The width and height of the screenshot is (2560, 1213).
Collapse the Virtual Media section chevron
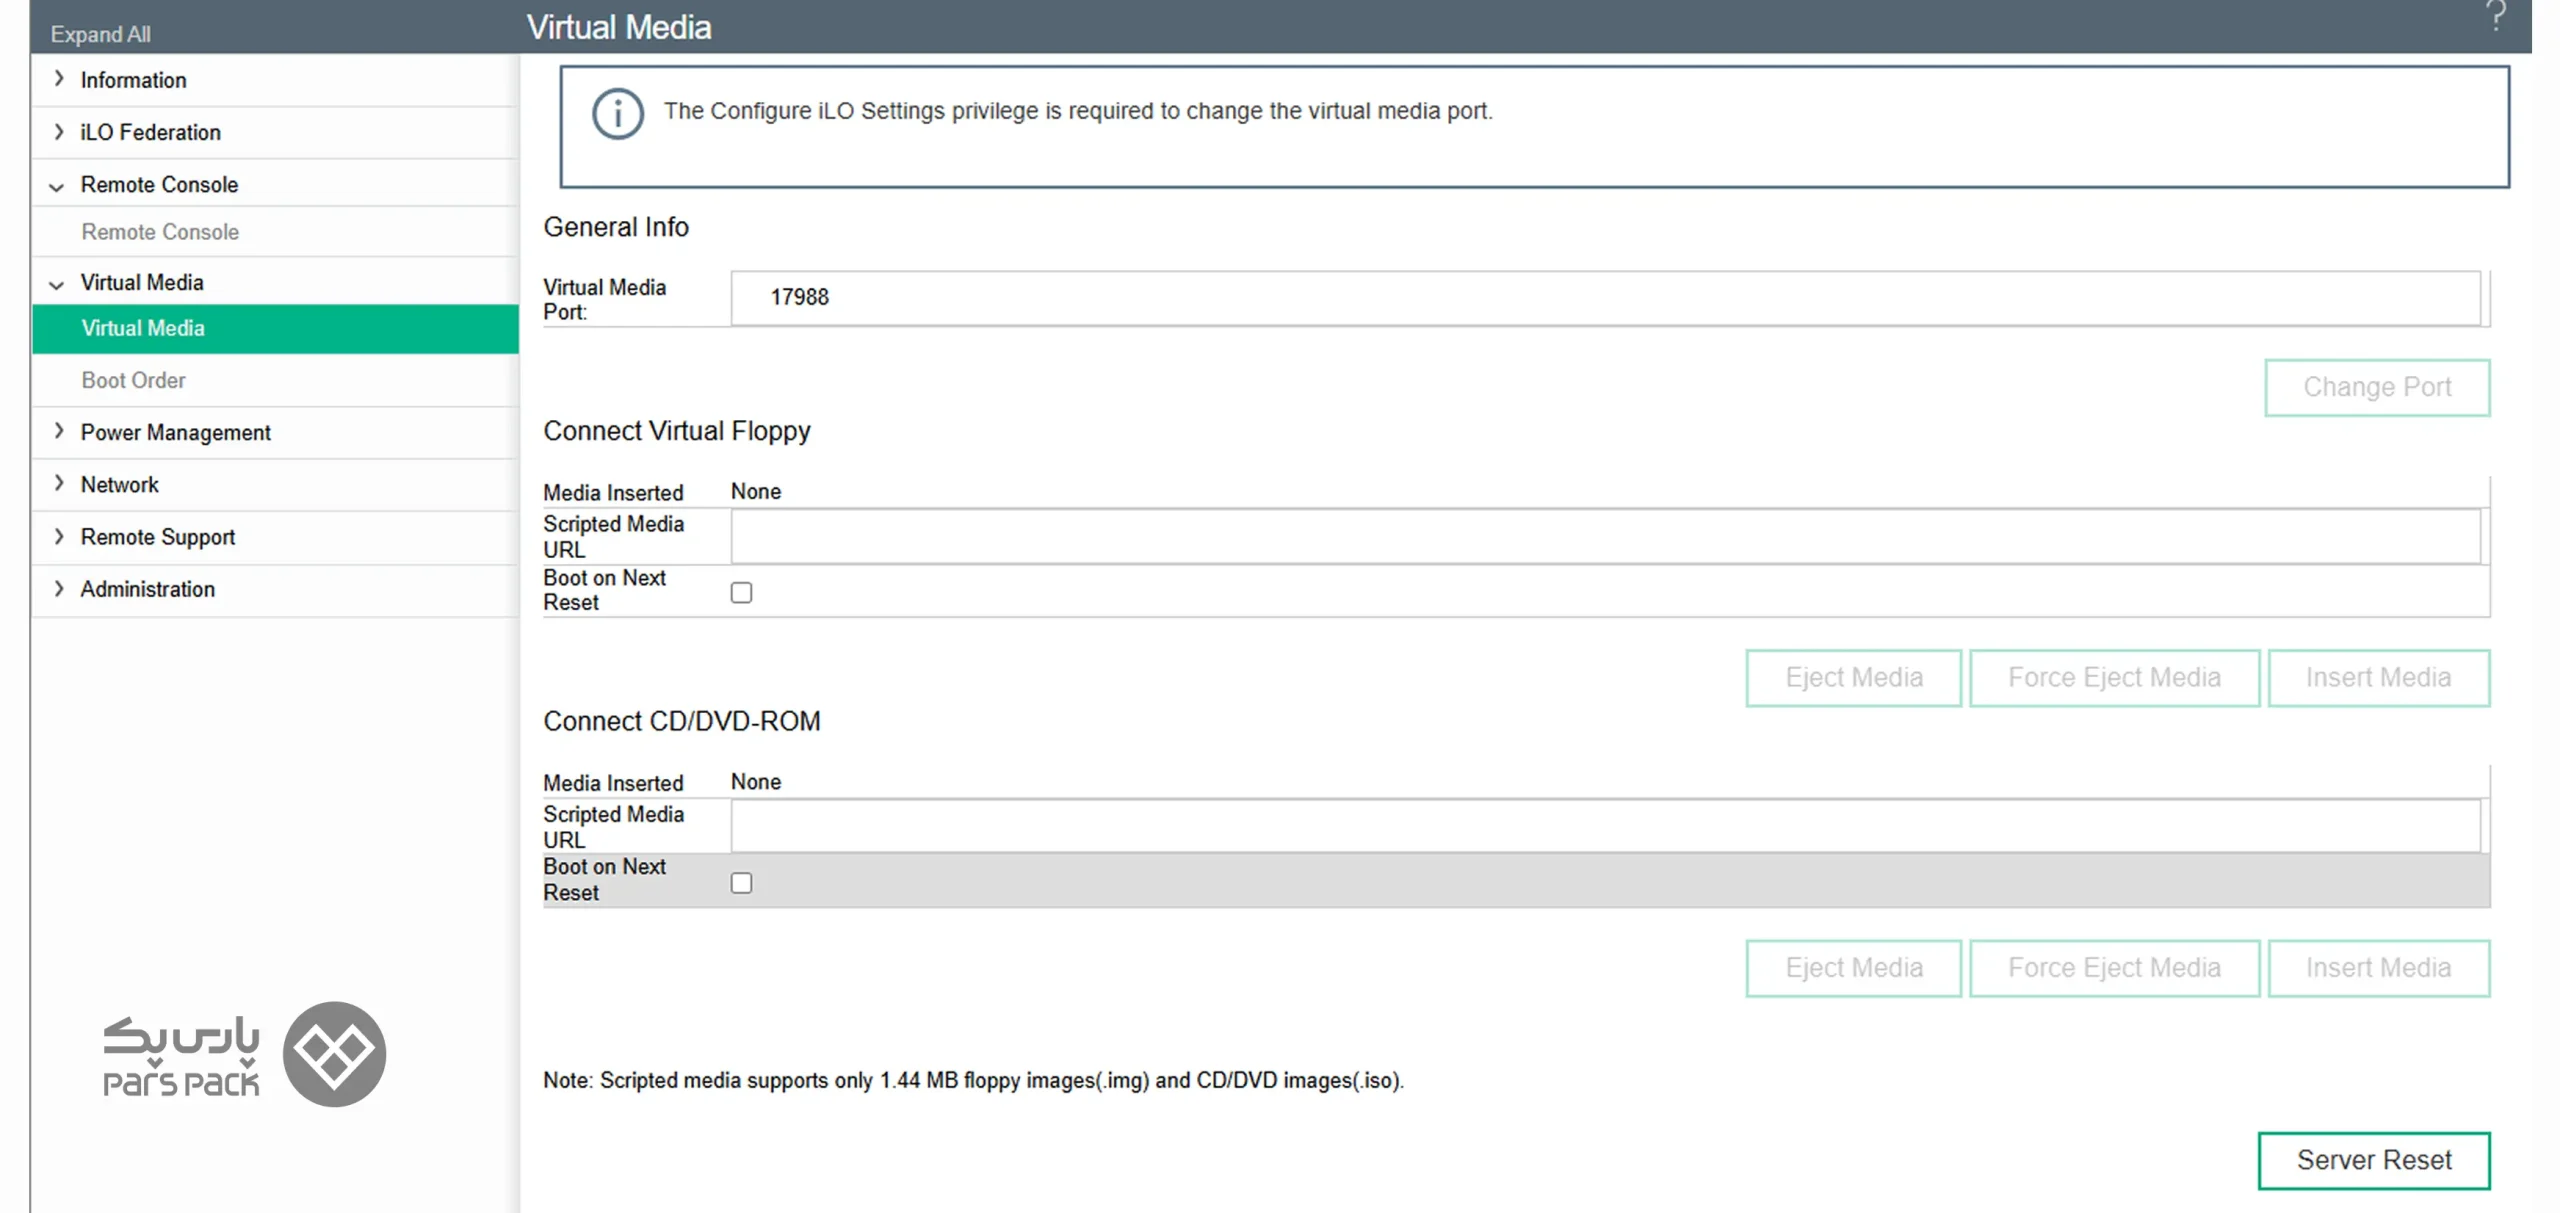(57, 284)
